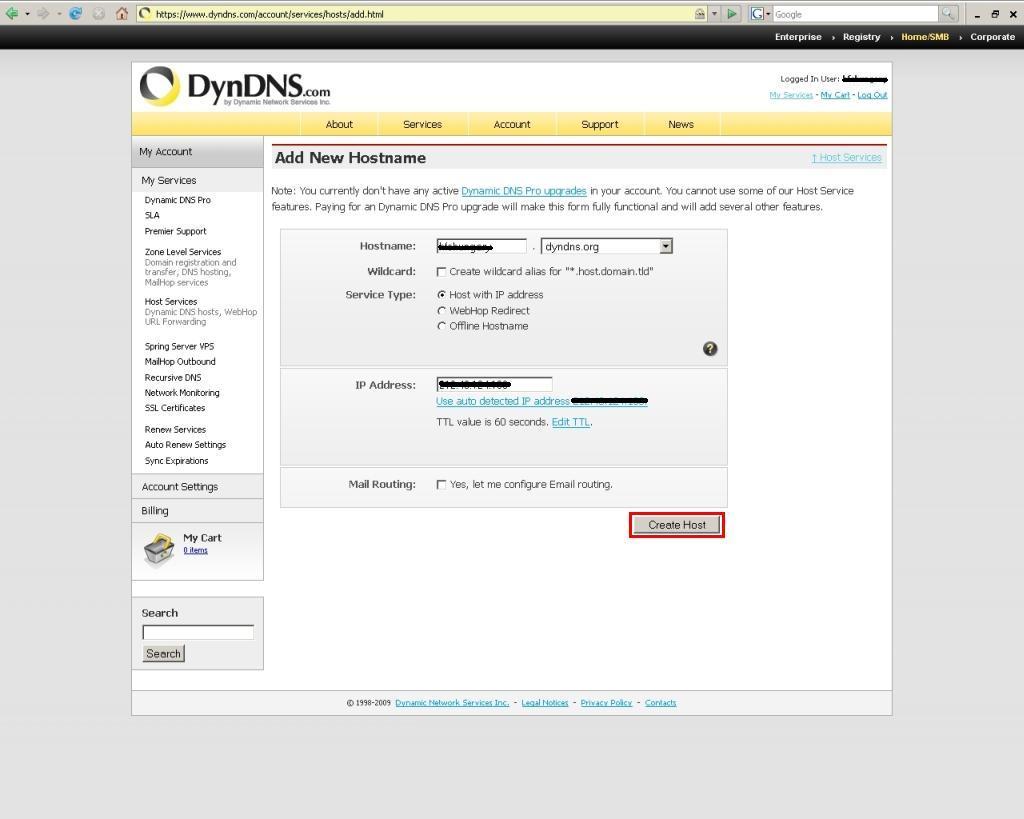Check the Mail Routing email checkbox
The width and height of the screenshot is (1024, 819).
(441, 485)
